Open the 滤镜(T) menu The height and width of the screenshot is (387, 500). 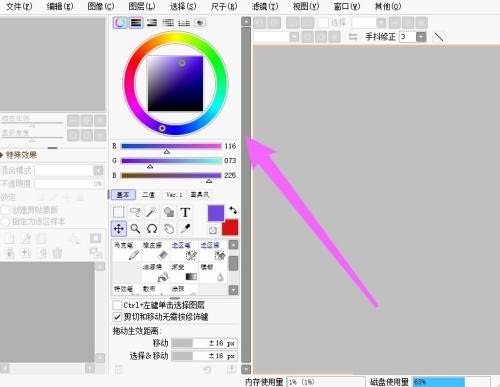point(265,6)
